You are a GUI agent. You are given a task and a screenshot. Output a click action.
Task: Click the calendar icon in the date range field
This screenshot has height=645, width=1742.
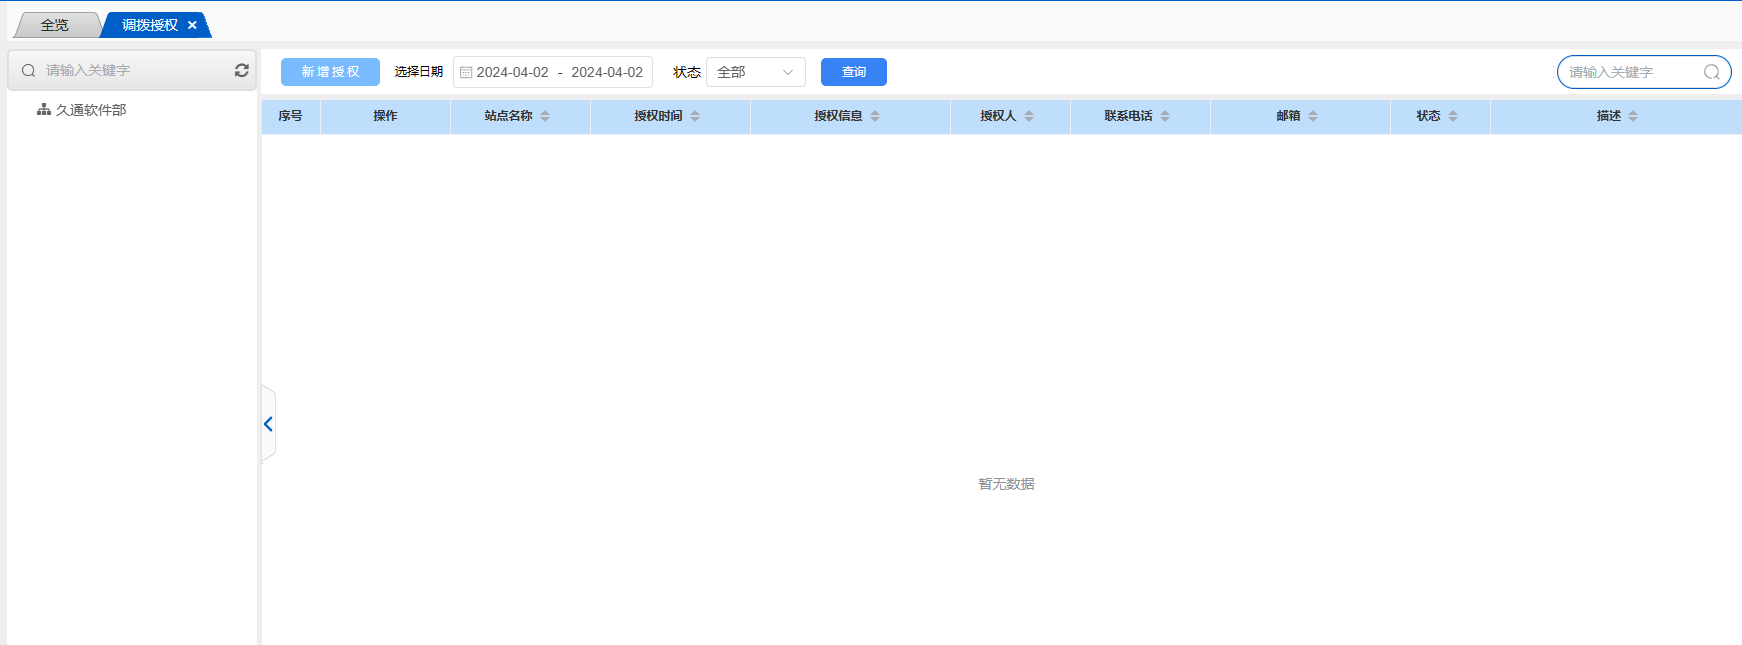(466, 72)
